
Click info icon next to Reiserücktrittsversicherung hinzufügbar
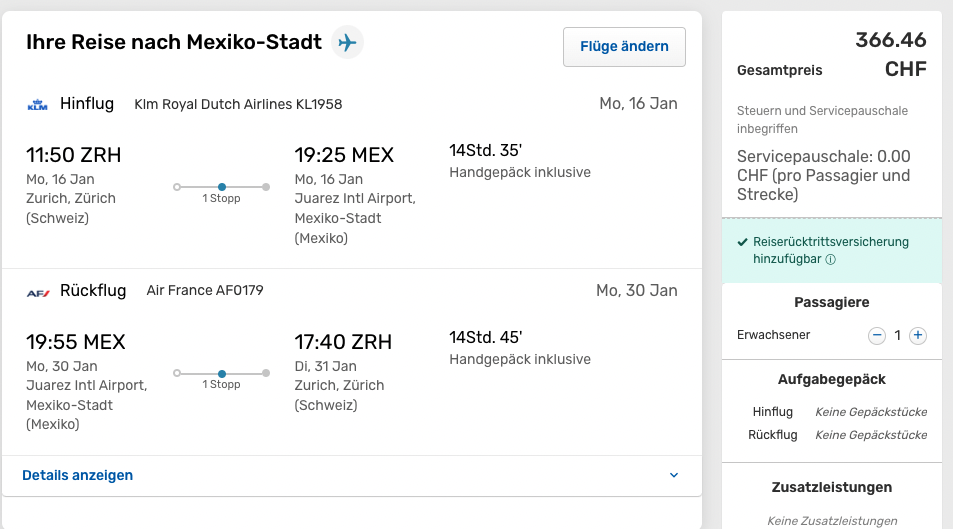click(831, 259)
